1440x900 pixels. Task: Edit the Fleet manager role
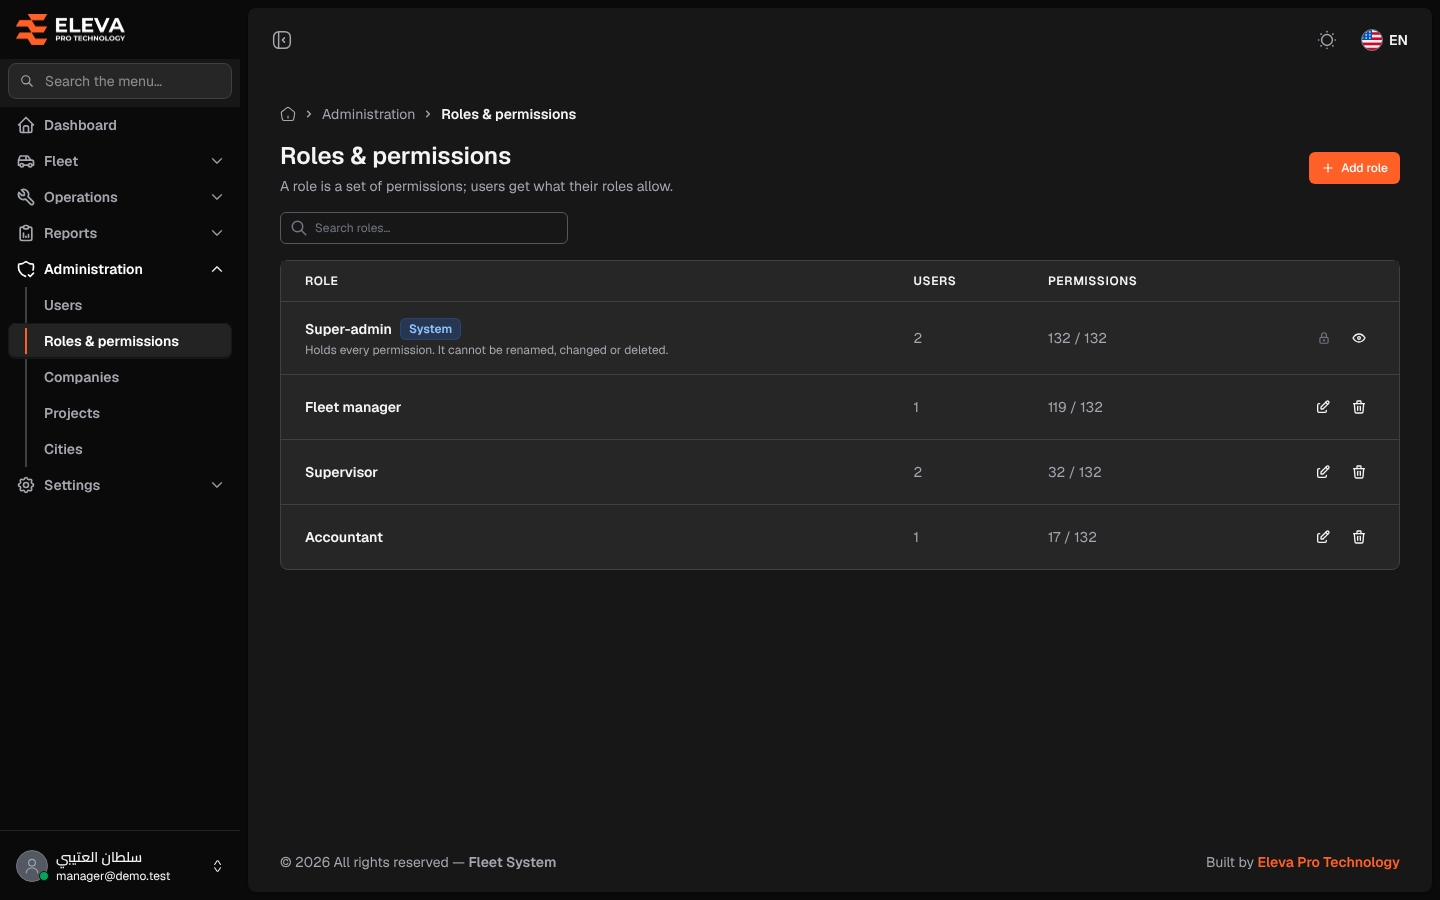[1323, 407]
